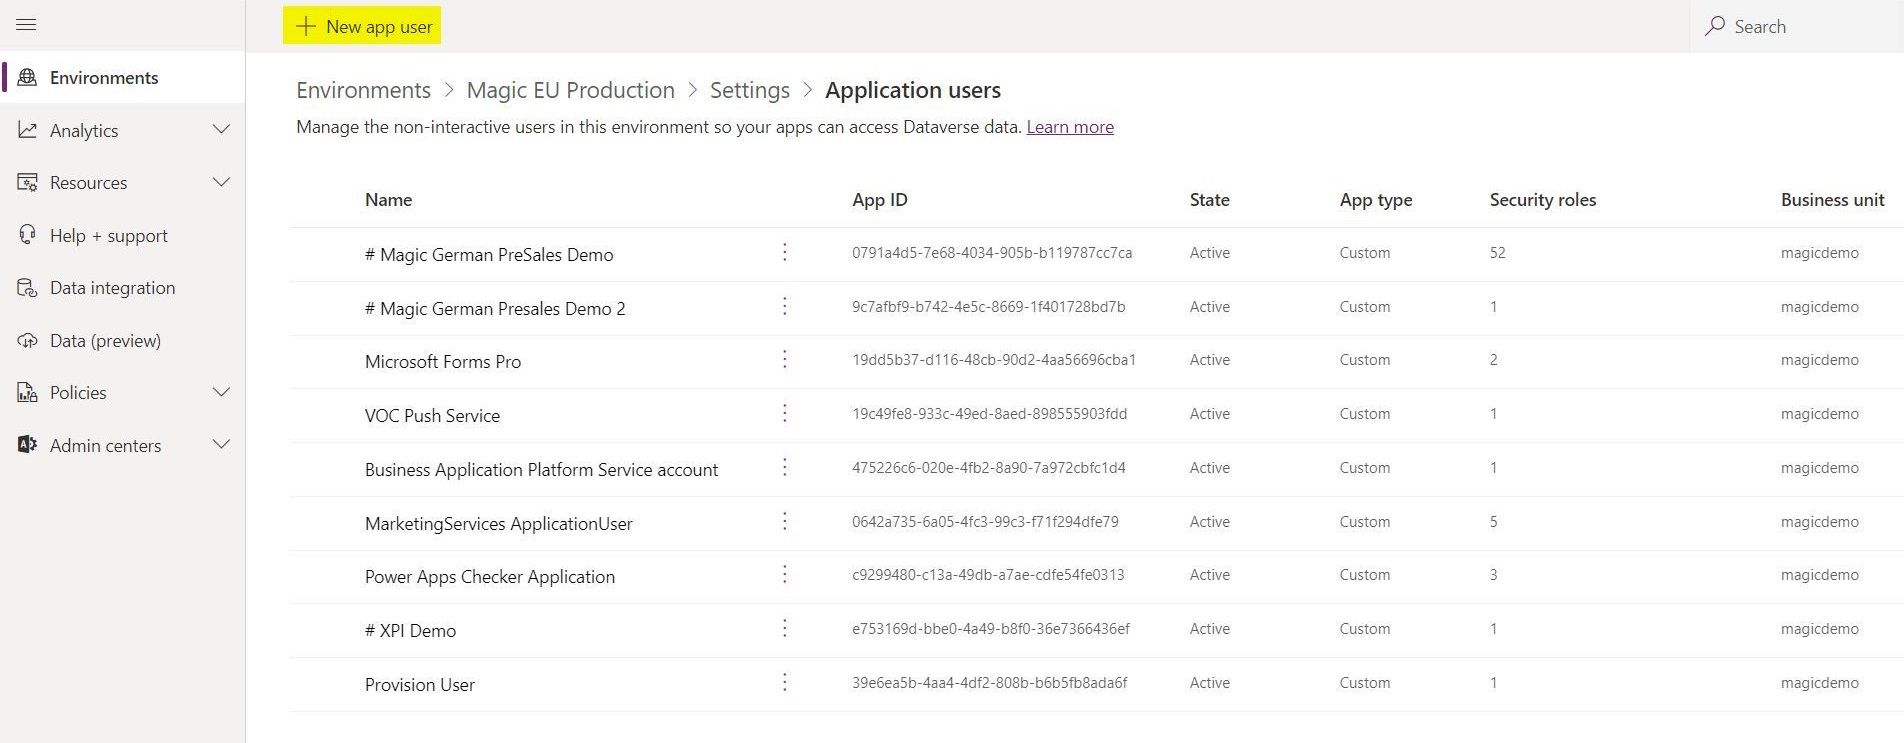The image size is (1904, 743).
Task: Expand the Resources section chevron
Action: pos(222,182)
